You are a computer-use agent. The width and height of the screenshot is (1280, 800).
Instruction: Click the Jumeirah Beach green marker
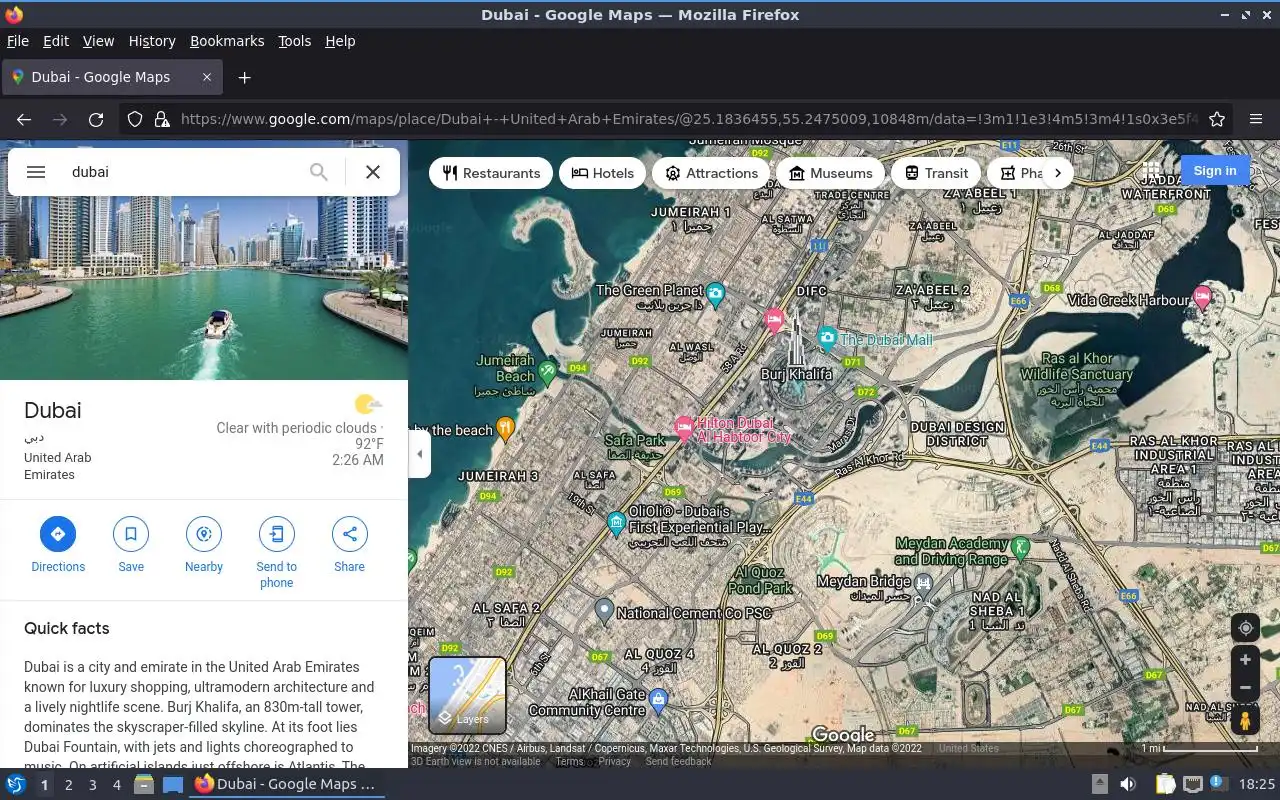click(x=547, y=373)
